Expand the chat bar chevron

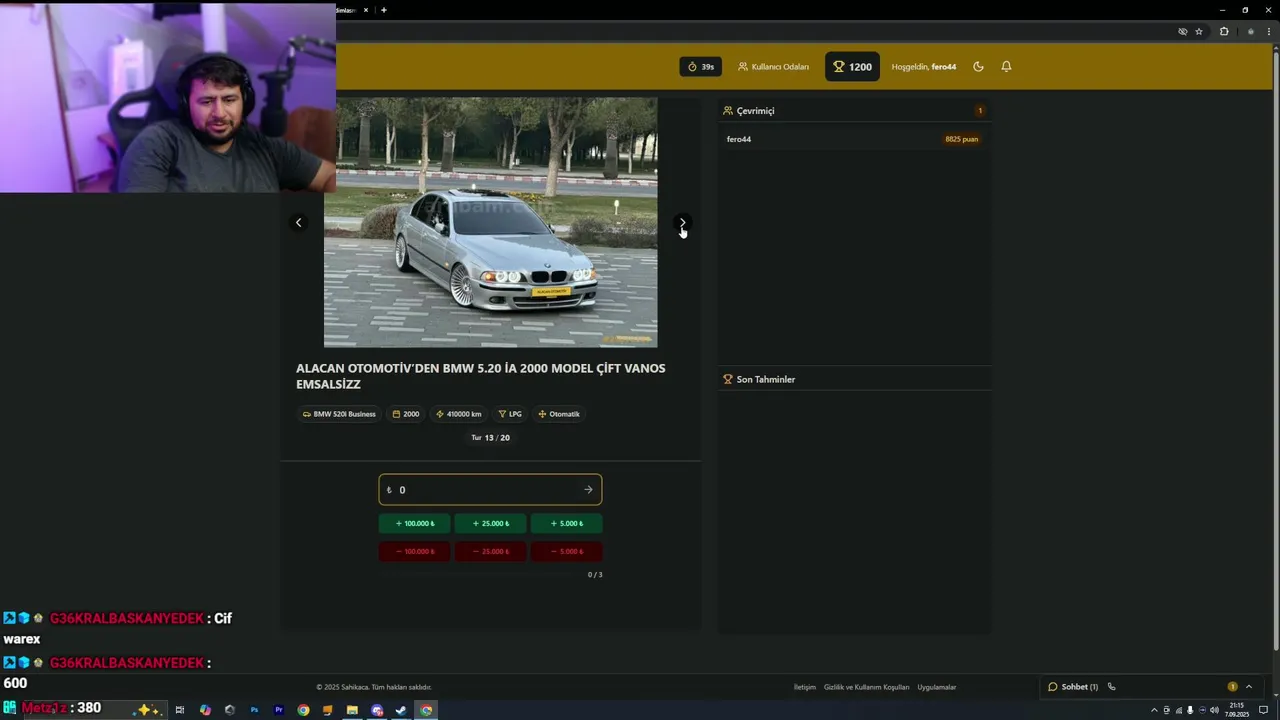click(1248, 686)
